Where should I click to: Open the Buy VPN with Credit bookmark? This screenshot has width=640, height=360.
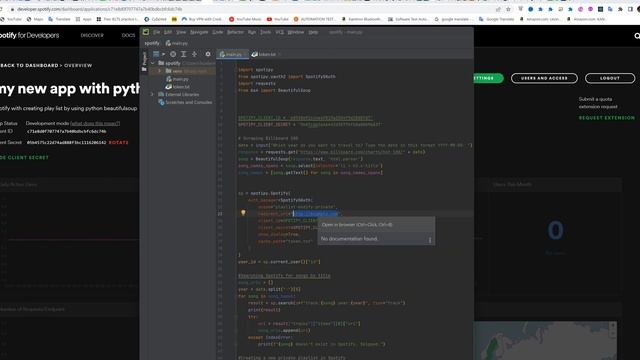pos(202,19)
